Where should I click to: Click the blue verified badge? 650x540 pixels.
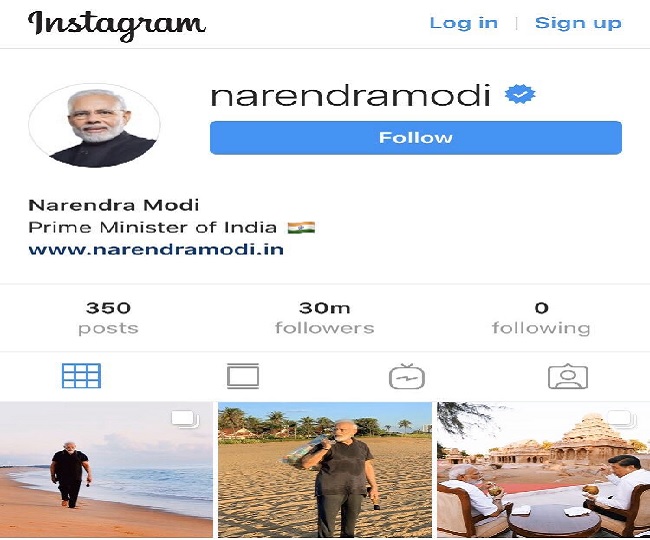pos(520,94)
